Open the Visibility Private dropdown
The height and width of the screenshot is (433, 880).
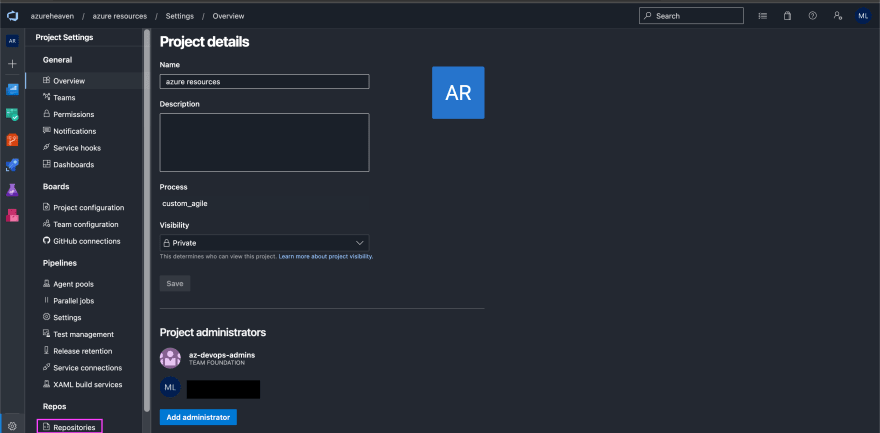[264, 243]
